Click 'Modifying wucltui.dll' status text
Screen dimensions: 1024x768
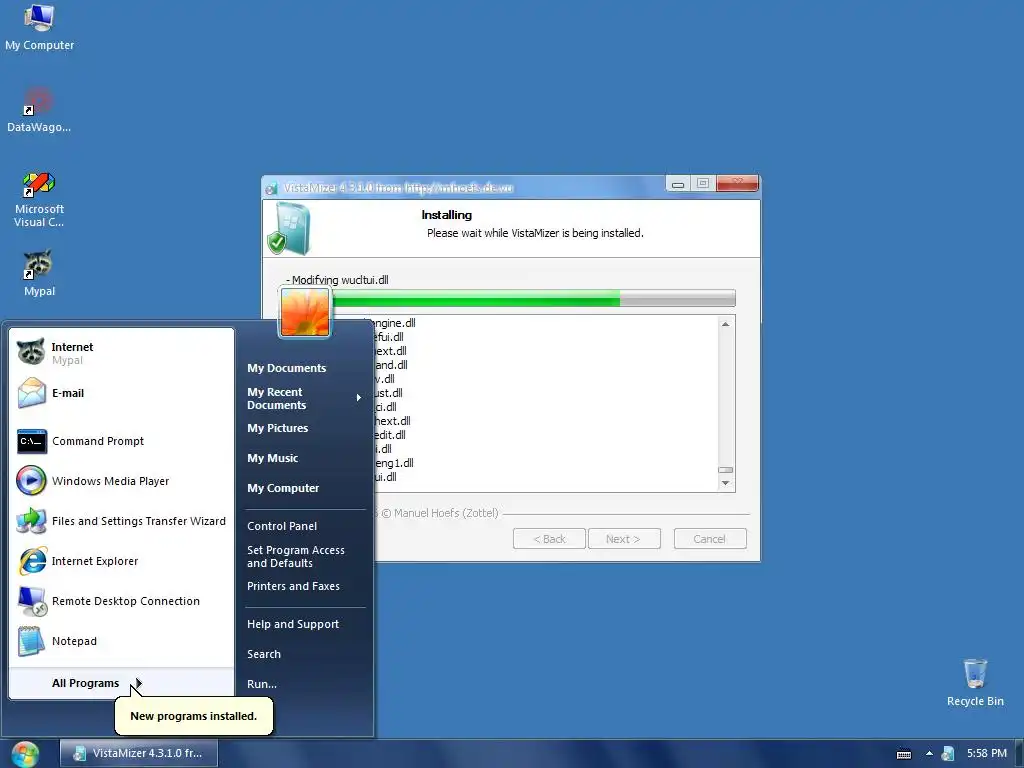click(x=337, y=280)
